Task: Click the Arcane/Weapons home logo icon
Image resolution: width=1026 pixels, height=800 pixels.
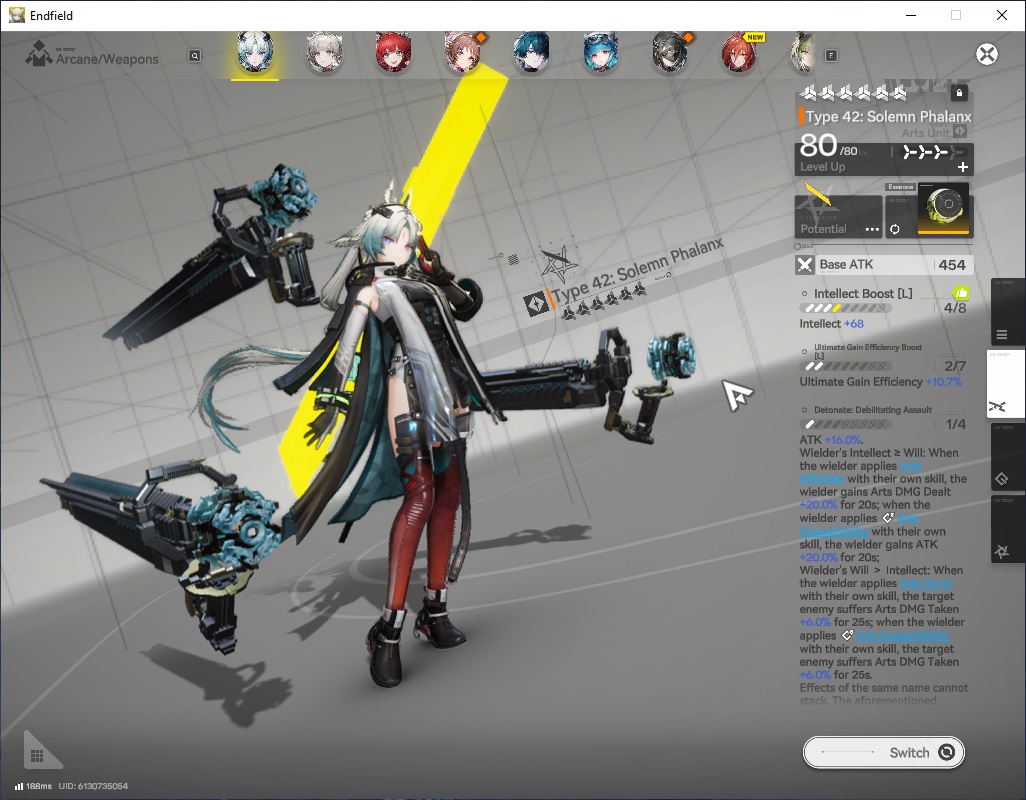Action: 39,54
